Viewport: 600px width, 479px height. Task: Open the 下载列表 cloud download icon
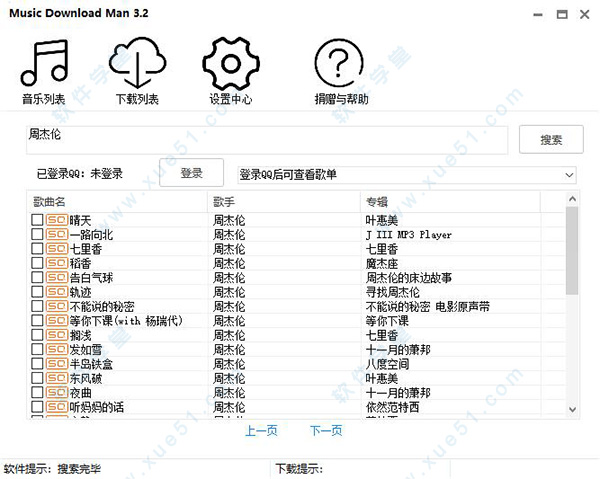137,63
